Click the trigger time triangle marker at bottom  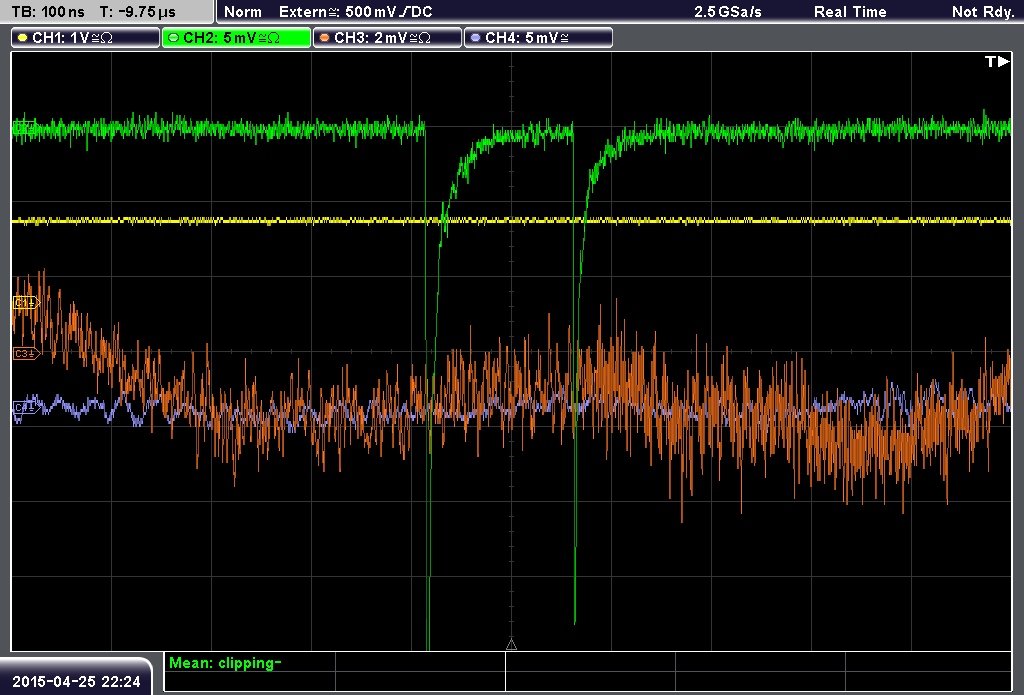click(x=511, y=644)
